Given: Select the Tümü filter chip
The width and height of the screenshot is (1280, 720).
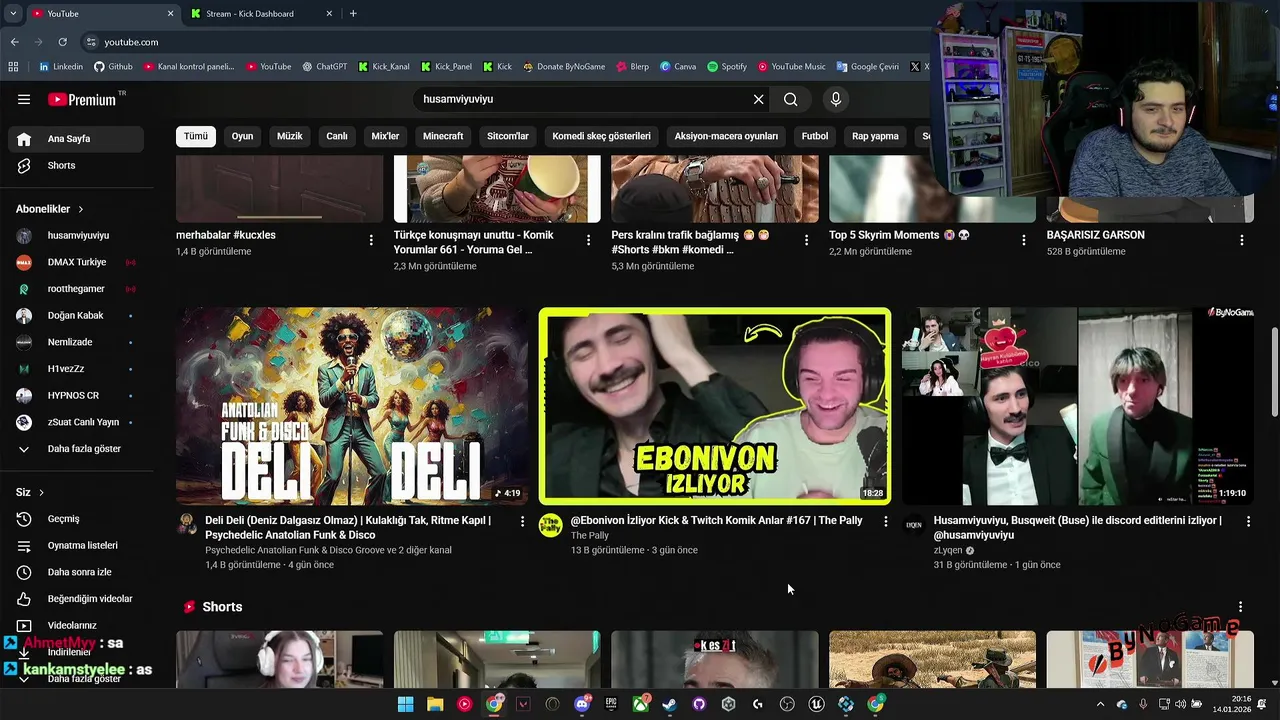Looking at the screenshot, I should coord(196,136).
